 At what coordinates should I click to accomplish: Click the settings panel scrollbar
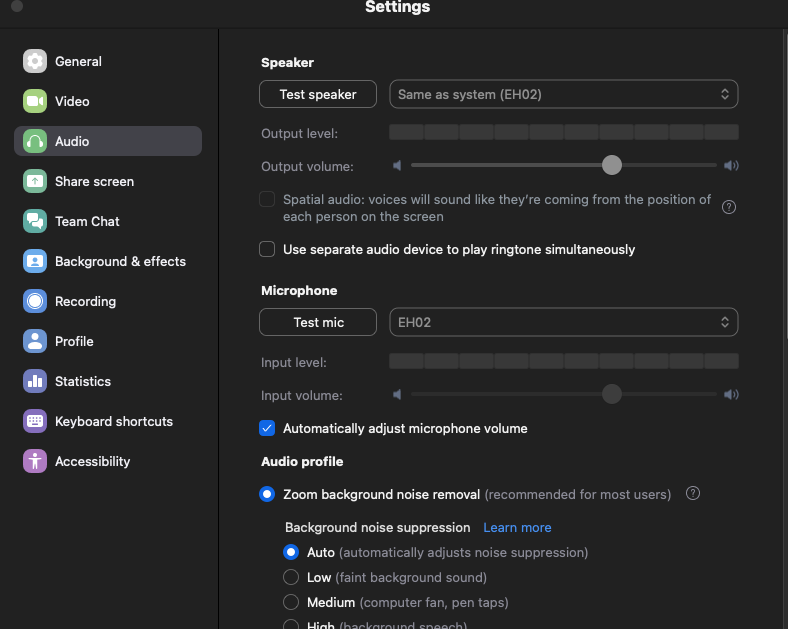(x=785, y=186)
